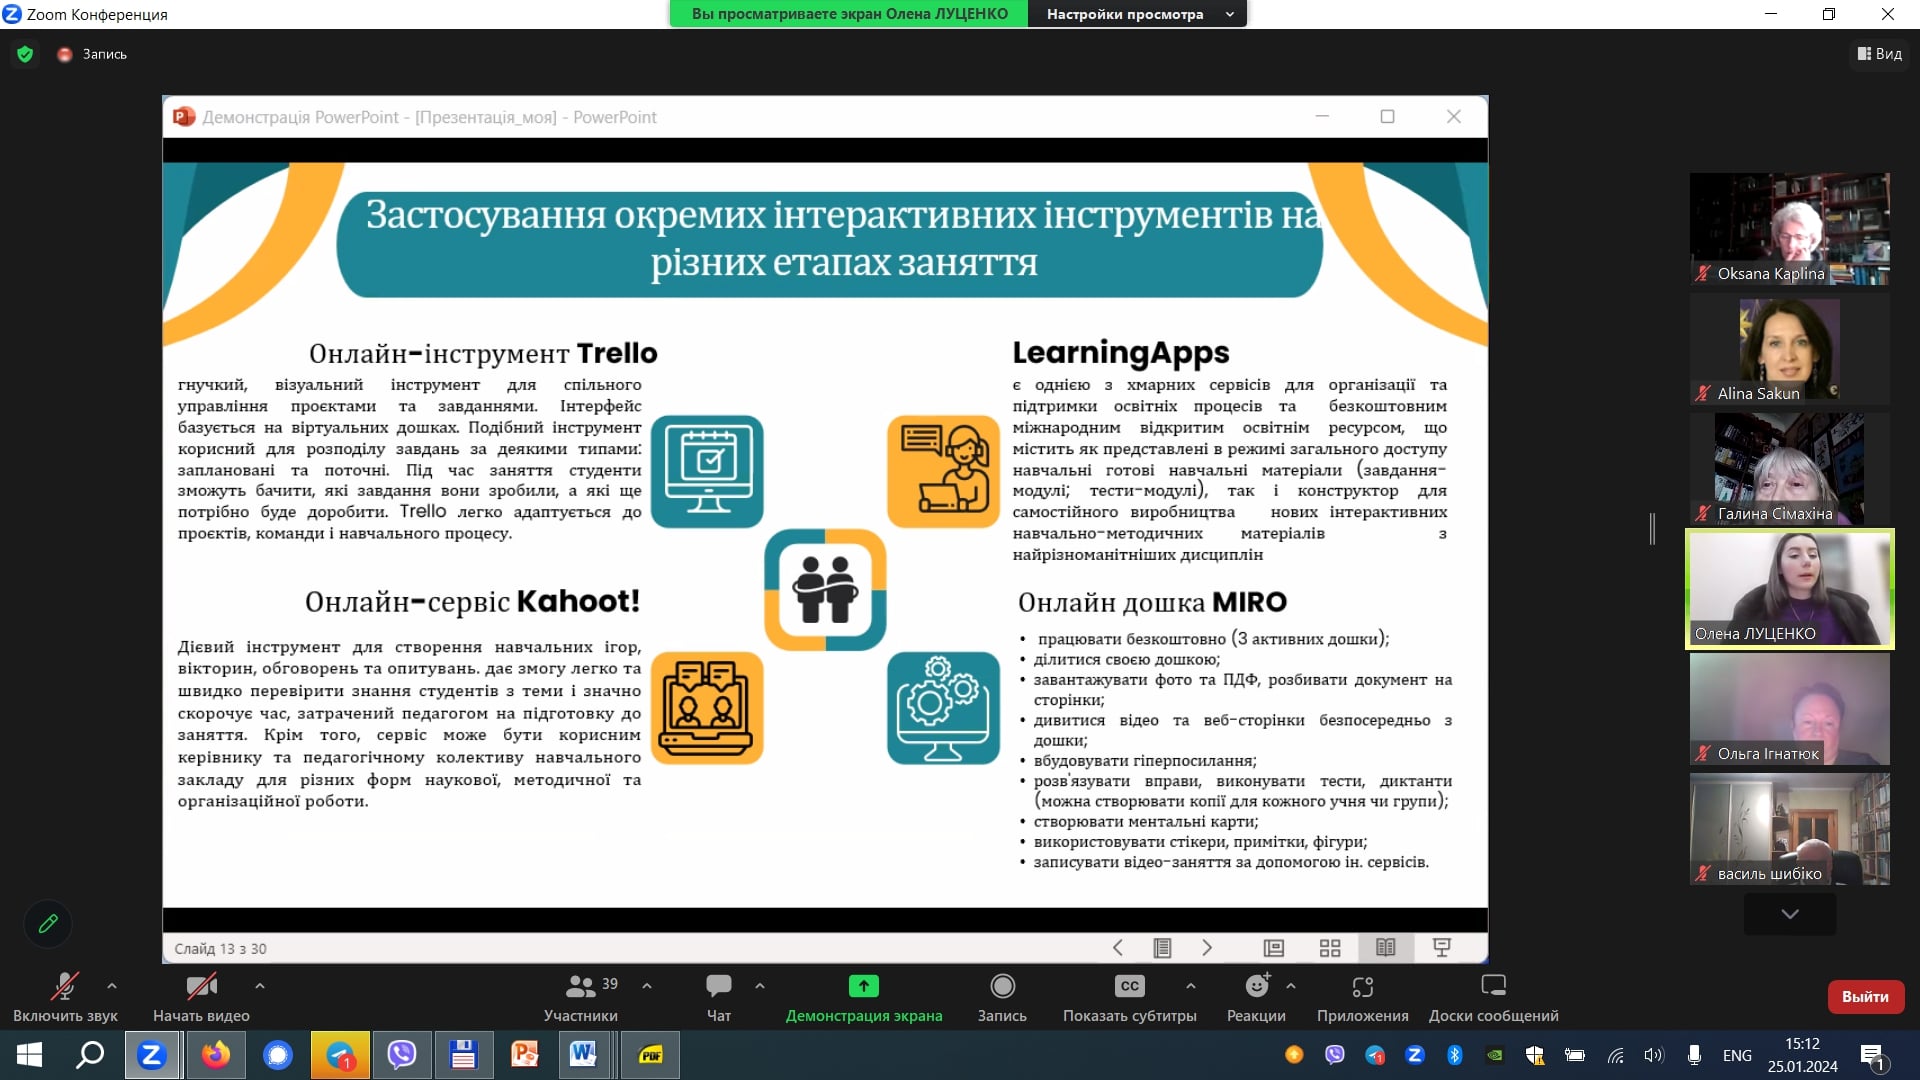Open Viber from the taskbar
Image resolution: width=1920 pixels, height=1080 pixels.
click(x=401, y=1055)
